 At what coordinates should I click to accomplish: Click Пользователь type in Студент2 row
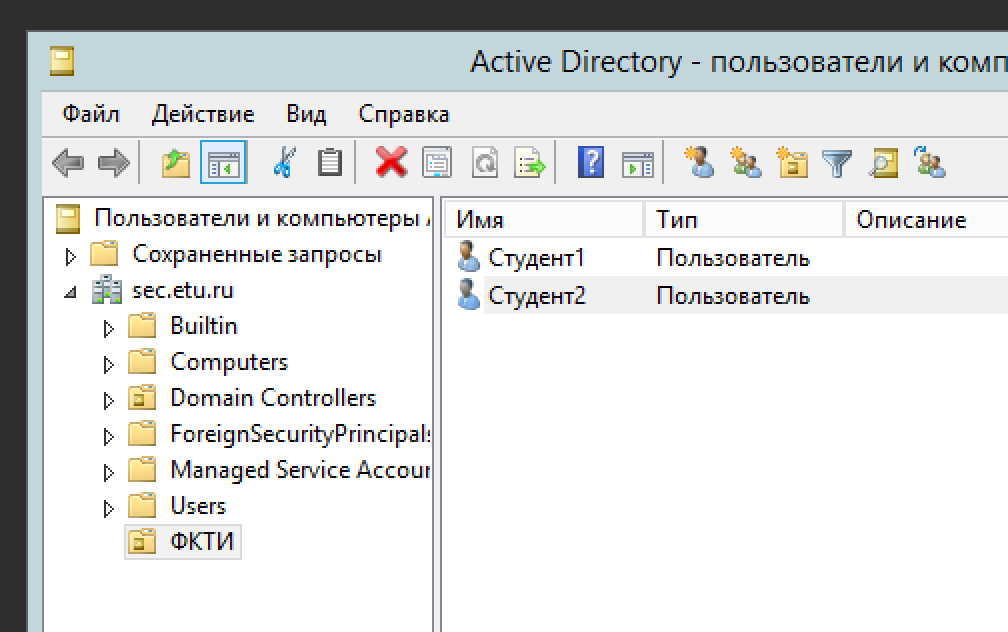733,296
